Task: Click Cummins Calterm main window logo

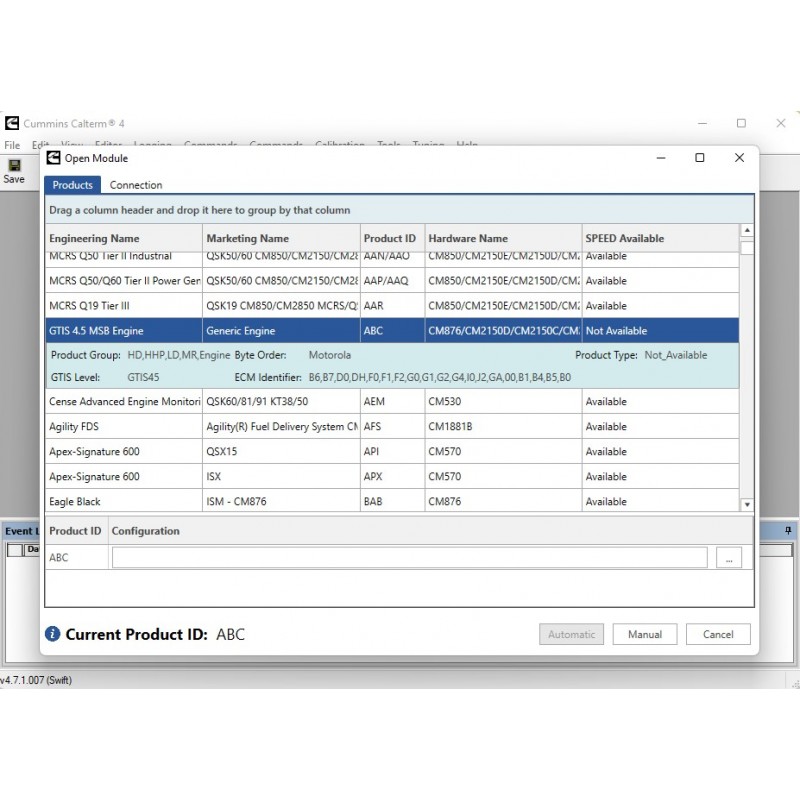Action: pos(12,123)
